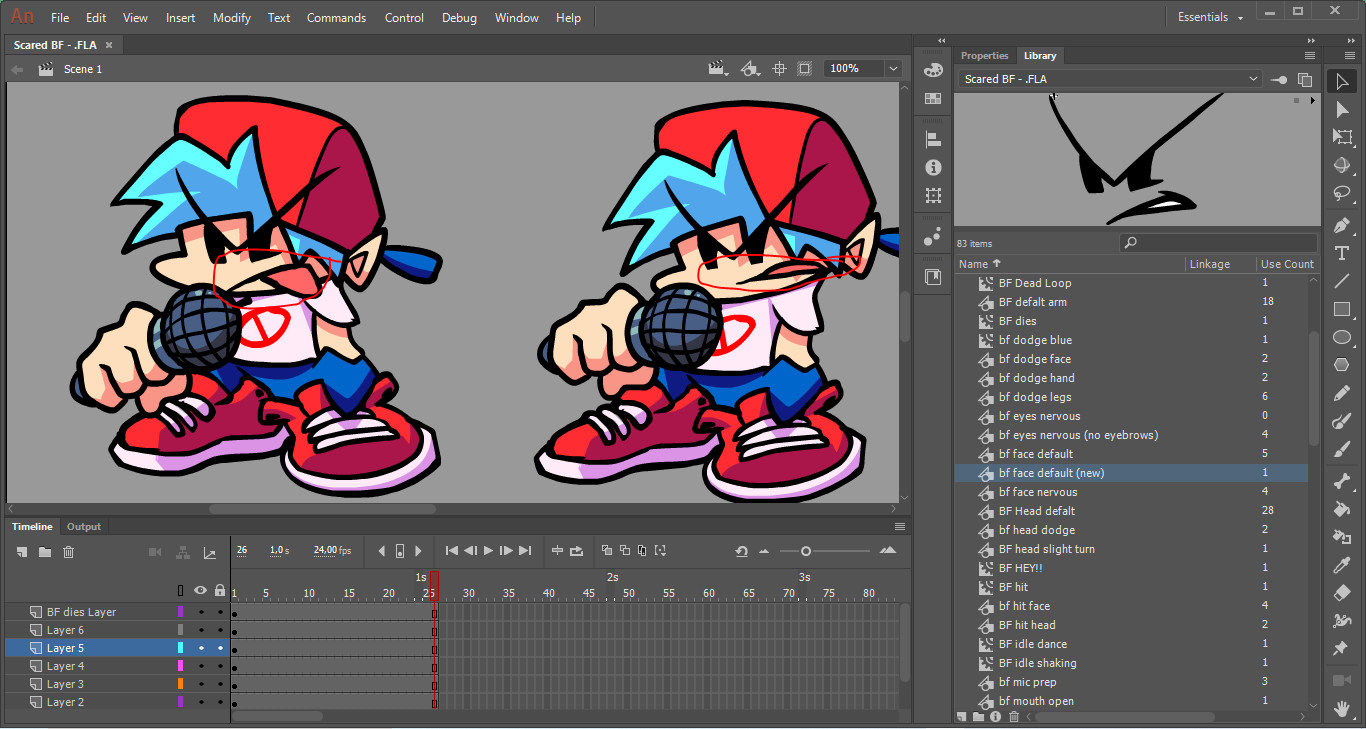Pin the current library toggle
The image size is (1366, 729).
1279,79
